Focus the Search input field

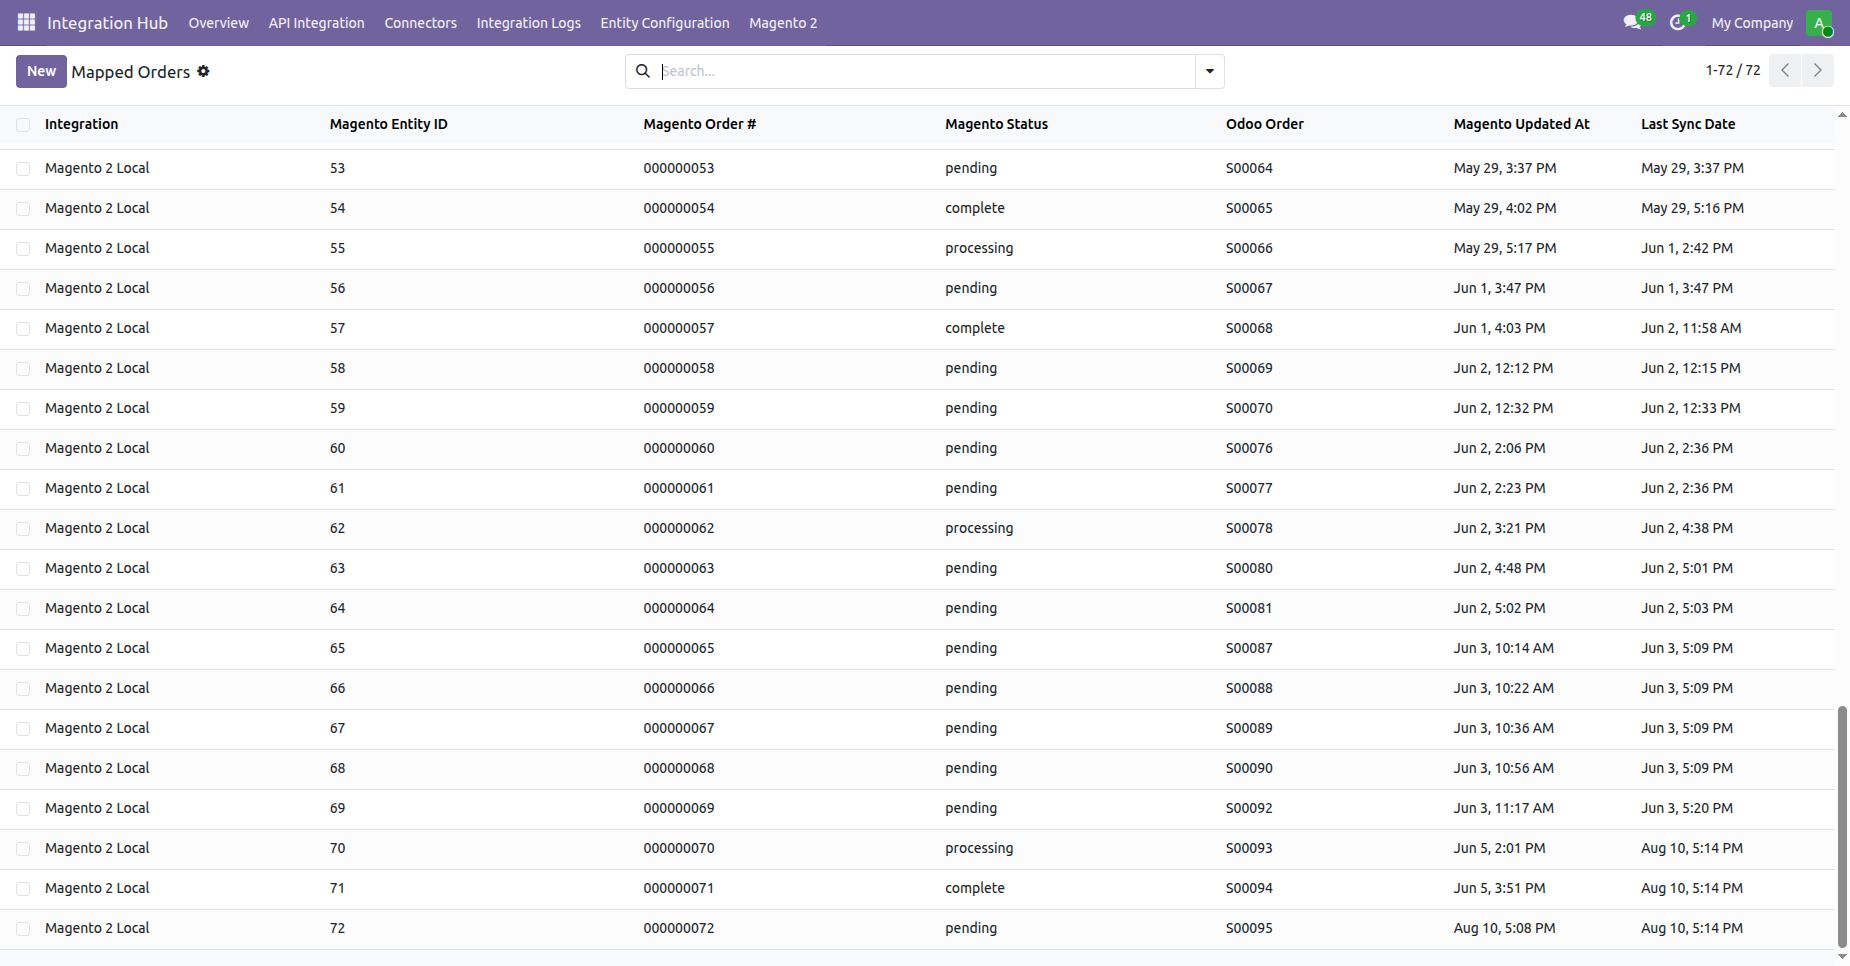pyautogui.click(x=927, y=71)
